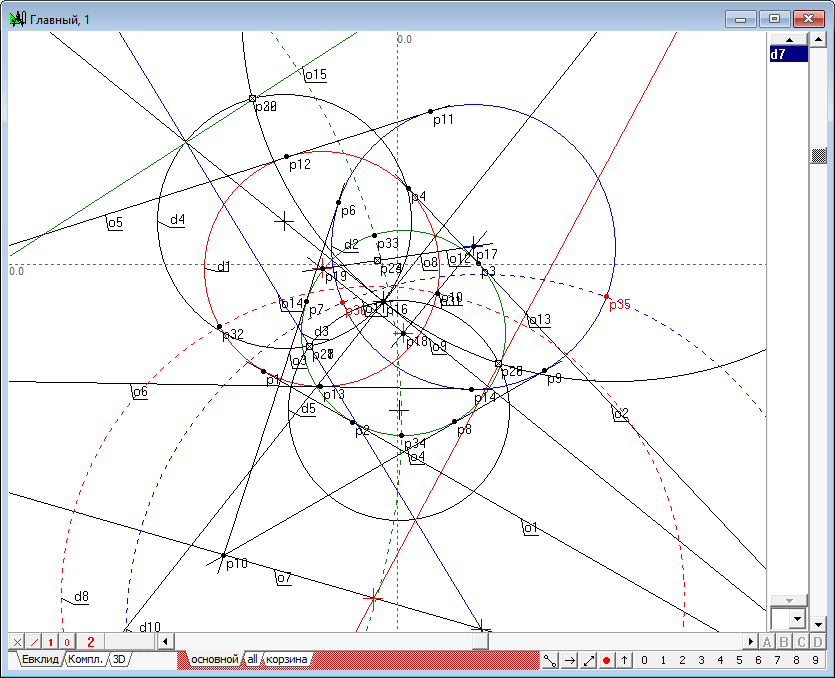Viewport: 835px width, 678px height.
Task: Select digit 0 in the bottom number row
Action: coord(644,660)
